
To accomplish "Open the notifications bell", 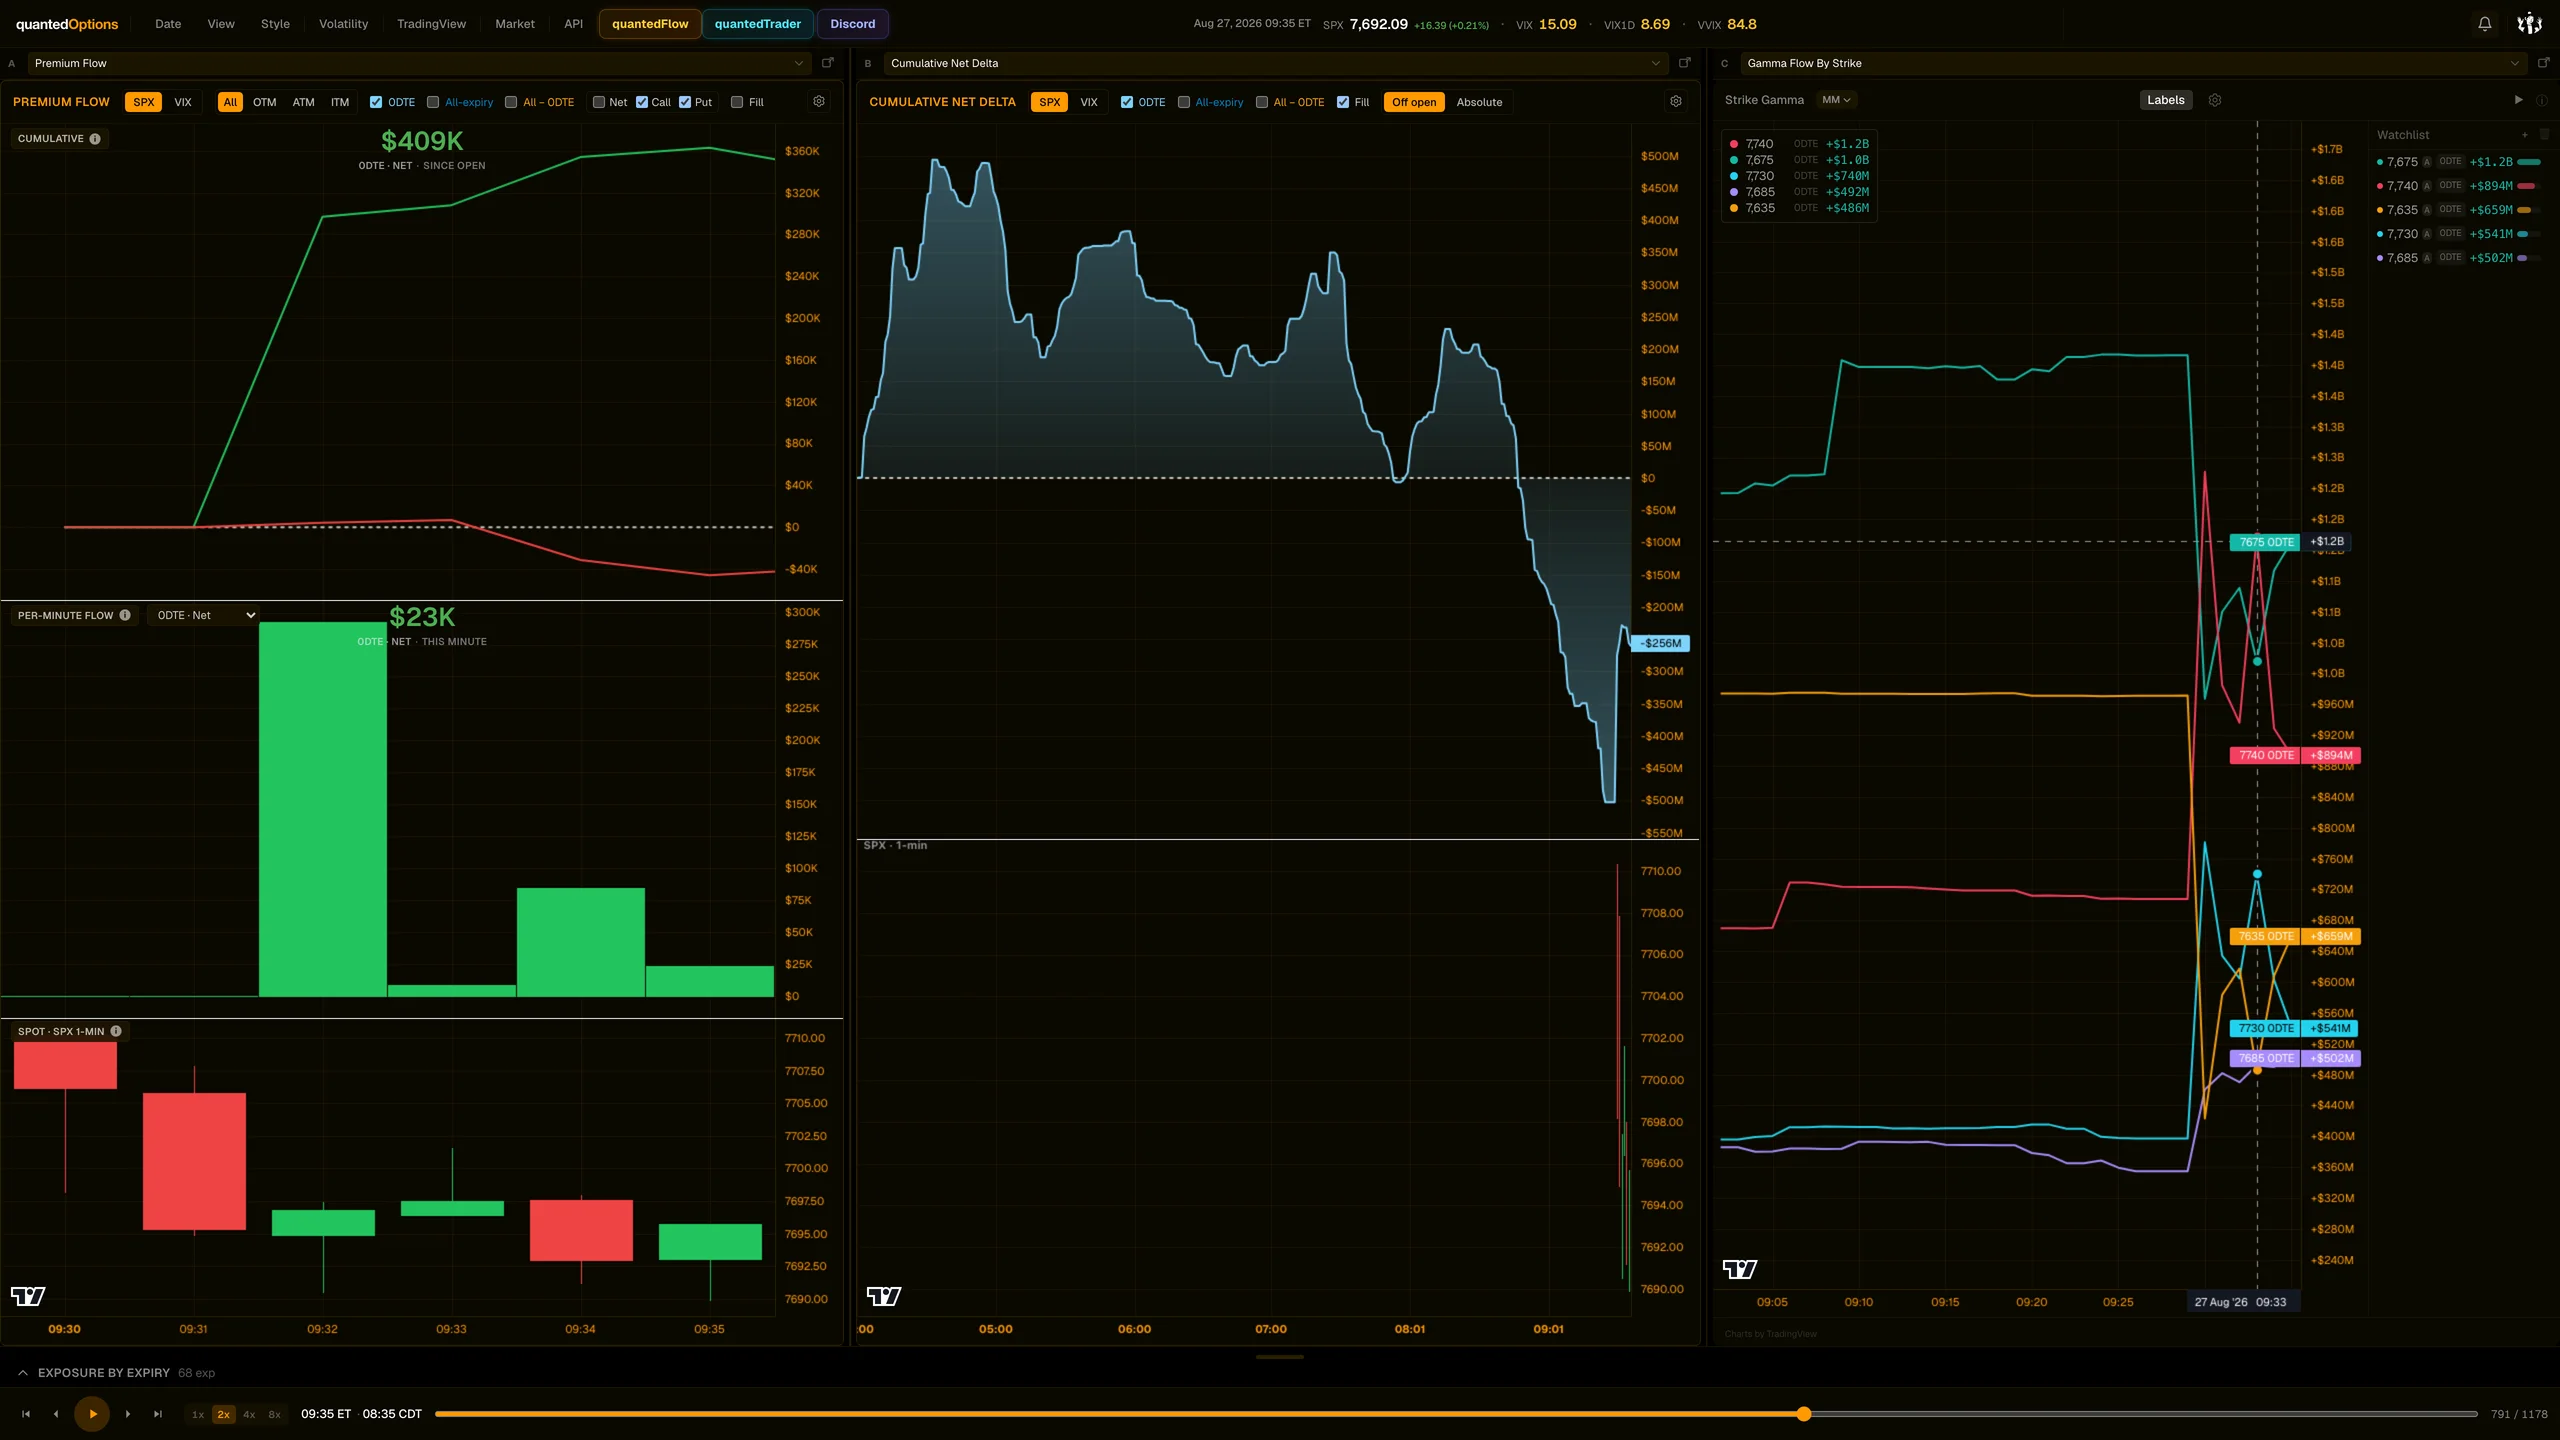I will [x=2484, y=24].
